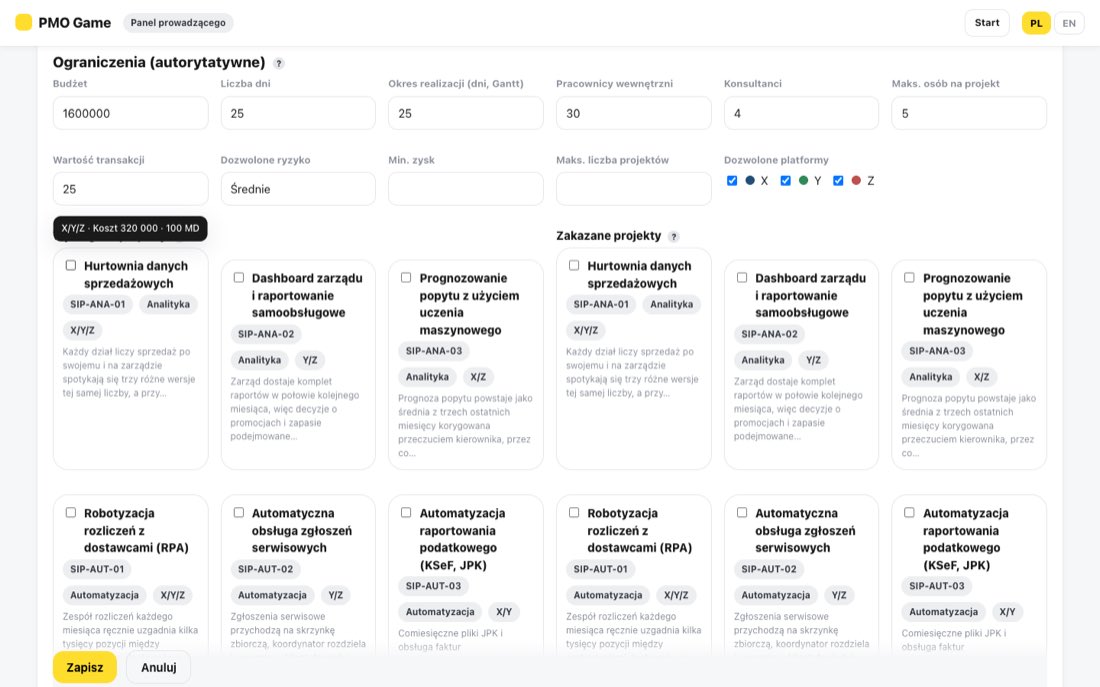Screen dimensions: 1100x687
Task: Check Dashboard zarządu in Zakazane projekty
Action: click(x=742, y=277)
